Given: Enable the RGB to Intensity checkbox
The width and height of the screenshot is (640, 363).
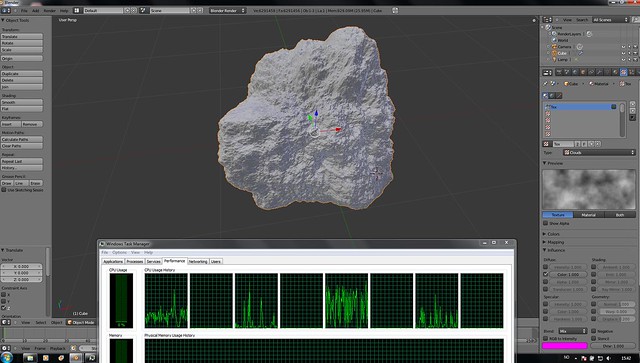Looking at the screenshot, I should click(x=545, y=338).
